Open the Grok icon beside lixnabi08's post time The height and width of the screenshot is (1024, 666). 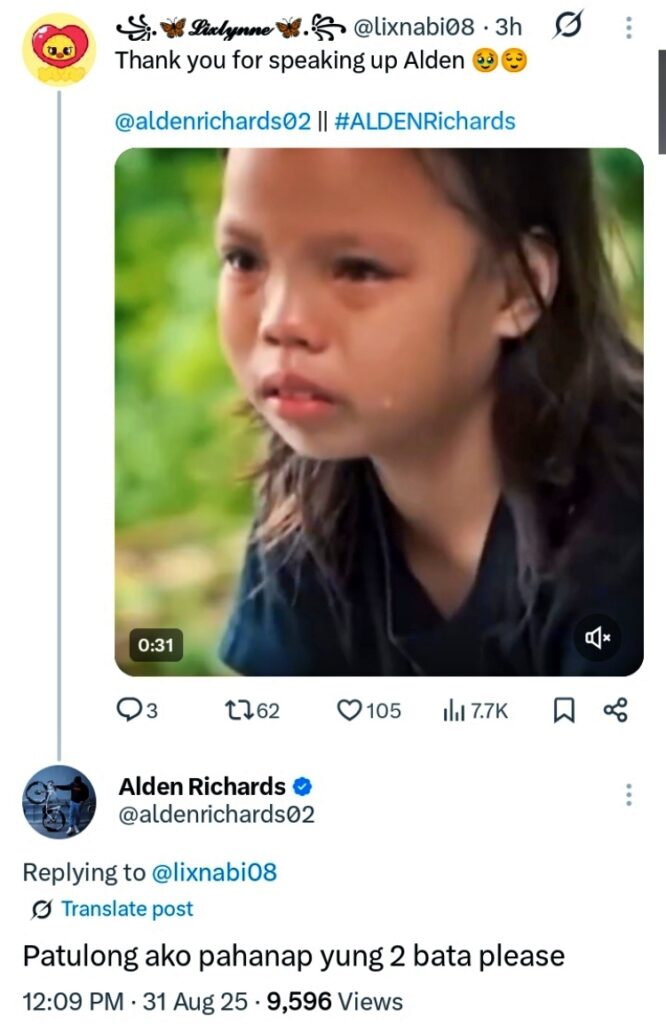click(x=567, y=28)
